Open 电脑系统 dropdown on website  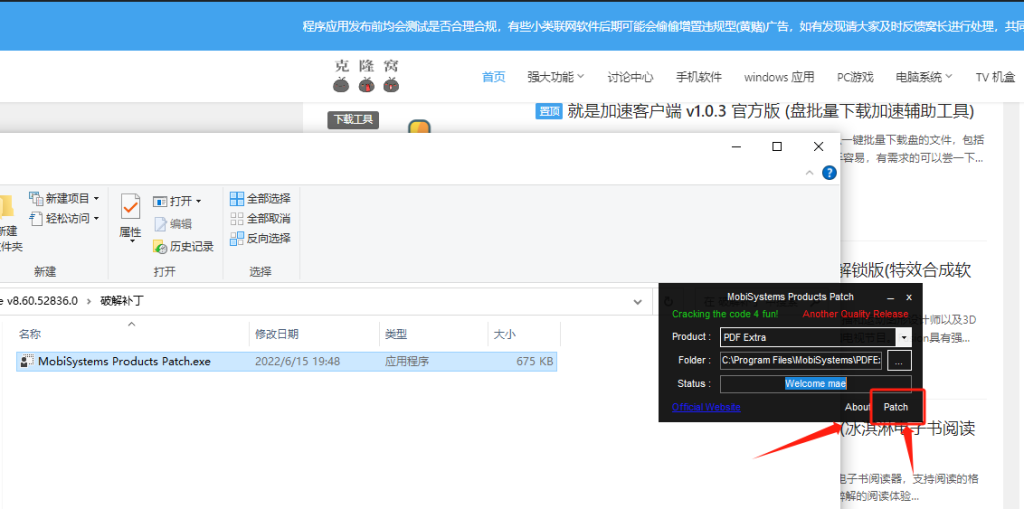924,77
